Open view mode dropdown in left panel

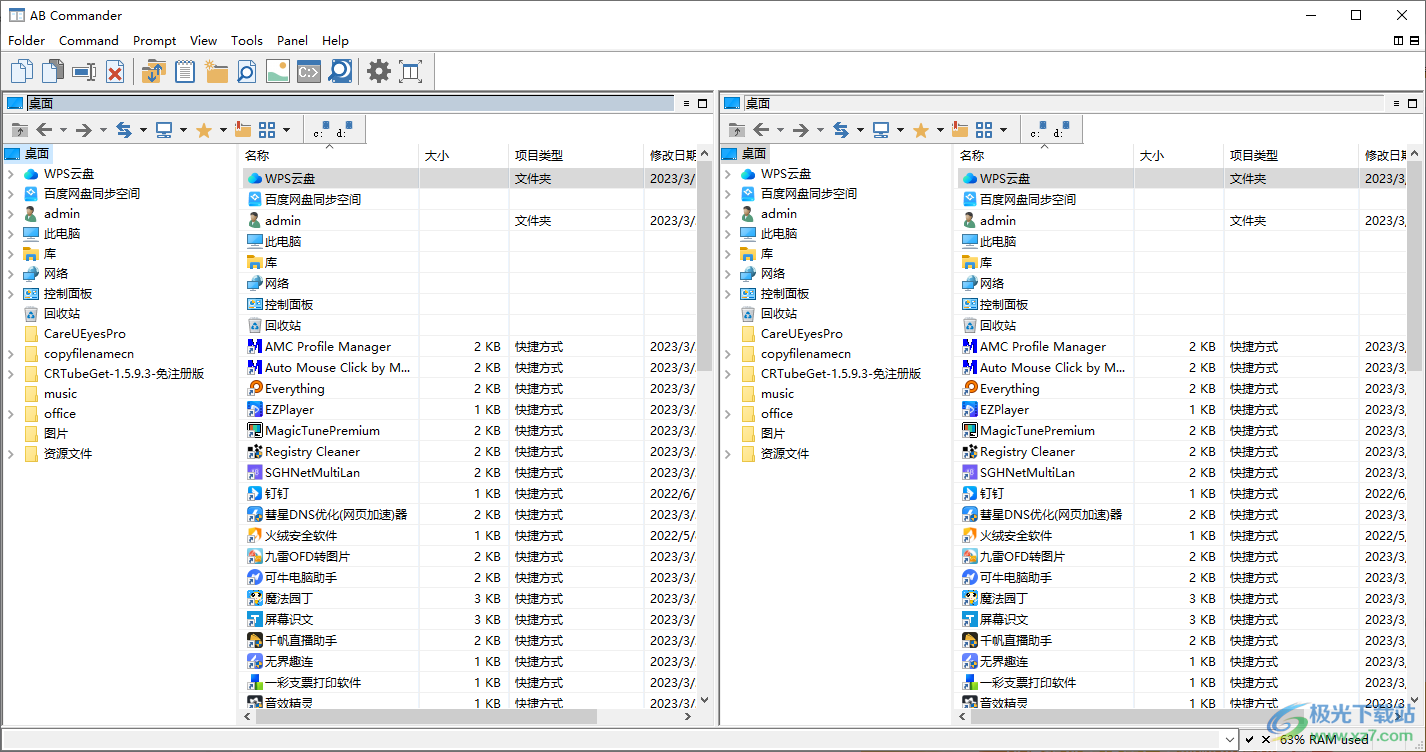(x=287, y=130)
